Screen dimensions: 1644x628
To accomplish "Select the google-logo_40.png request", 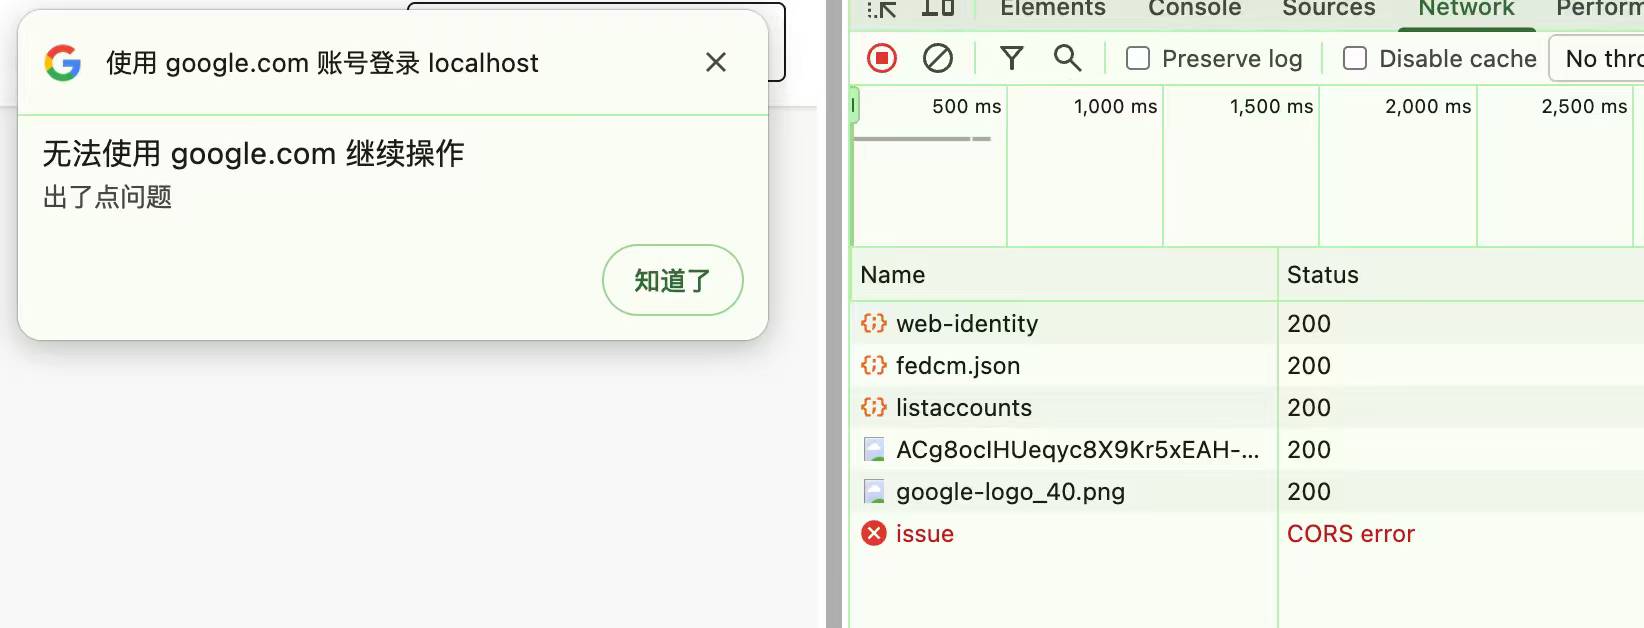I will [x=1010, y=491].
